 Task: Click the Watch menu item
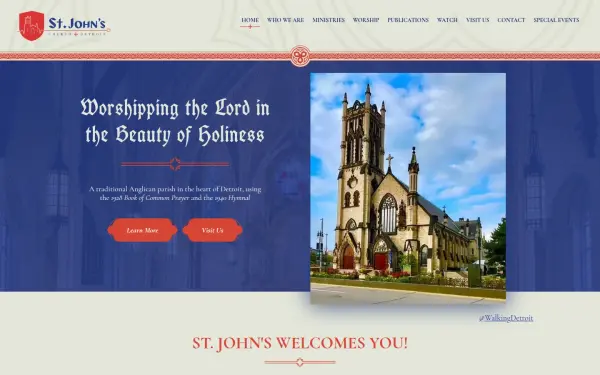point(447,20)
